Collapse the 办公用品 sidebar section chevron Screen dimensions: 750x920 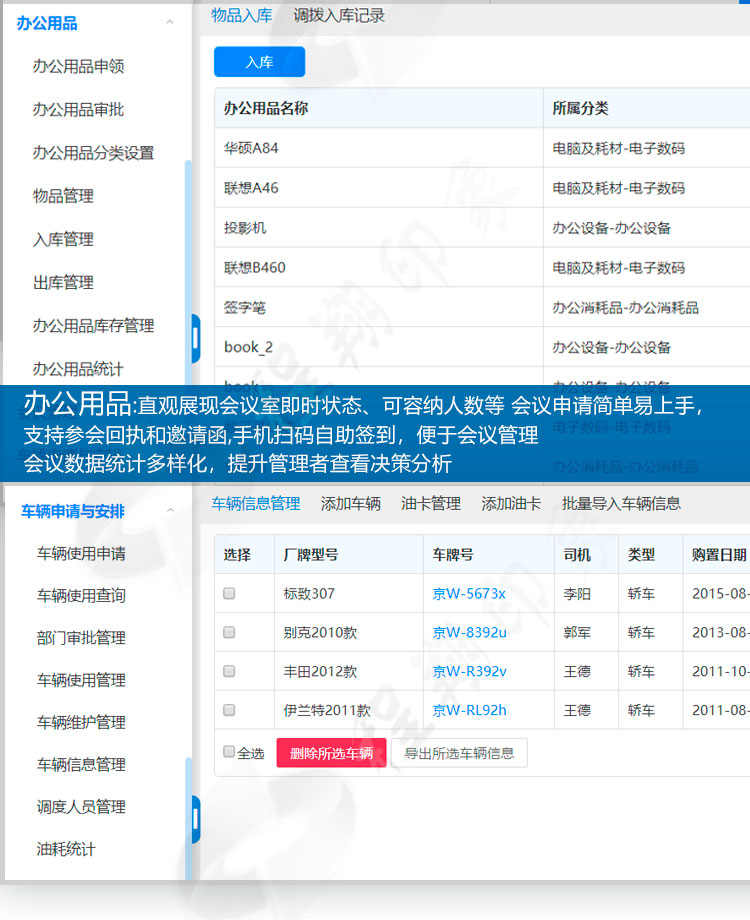click(170, 22)
